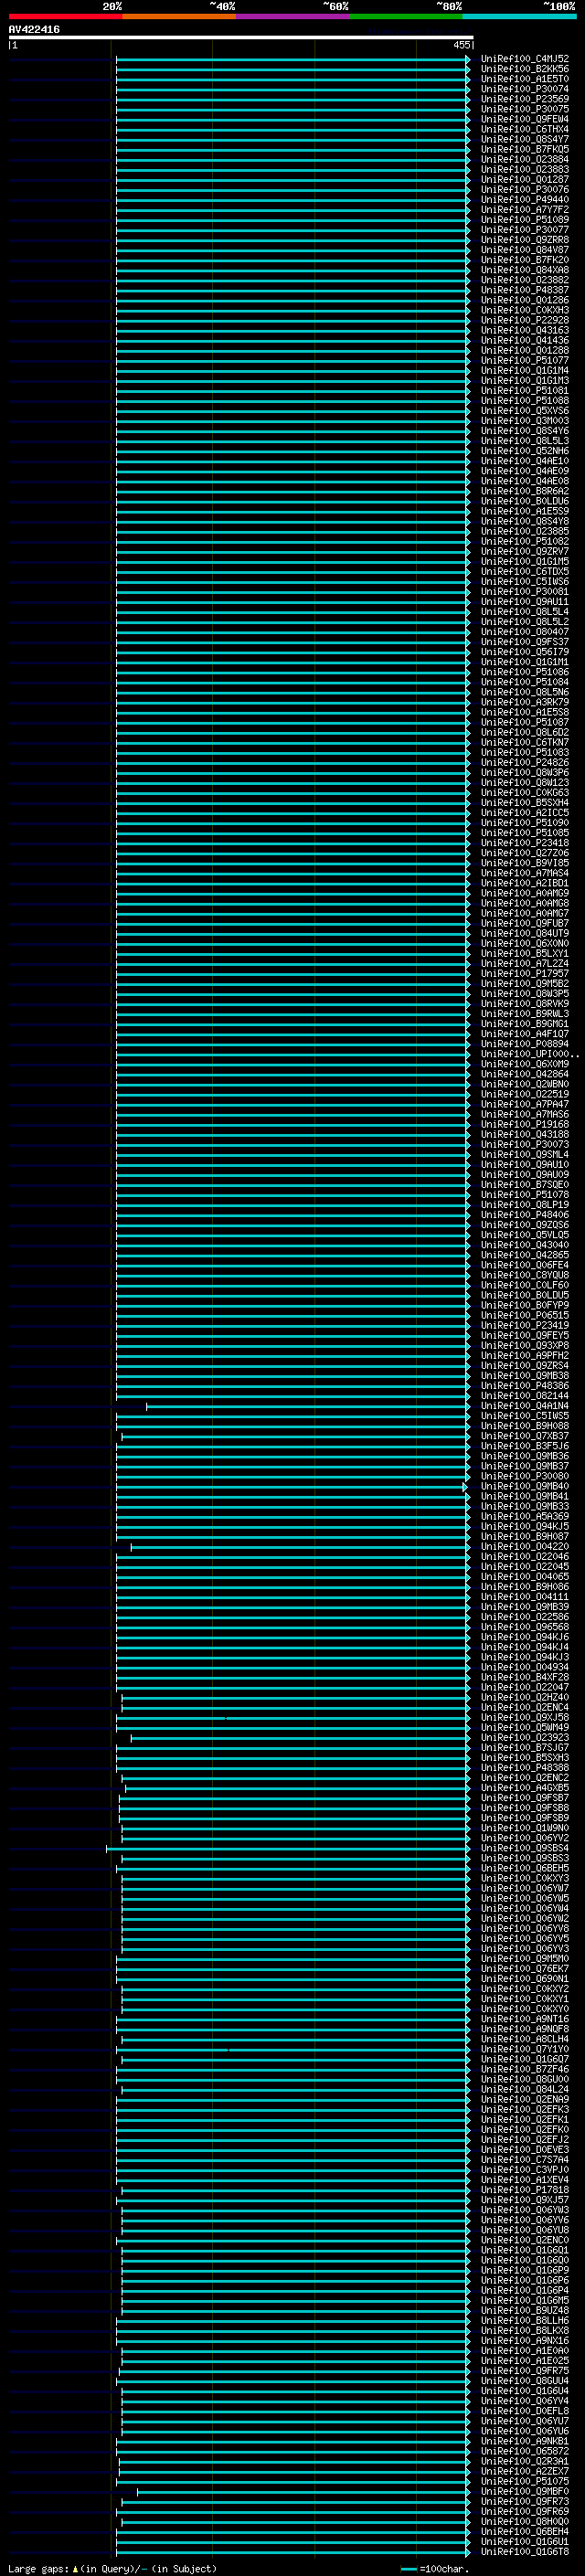Image resolution: width=585 pixels, height=2576 pixels.
Task: Open the UniRef100_A1E5T0 hit label
Action: (x=525, y=79)
